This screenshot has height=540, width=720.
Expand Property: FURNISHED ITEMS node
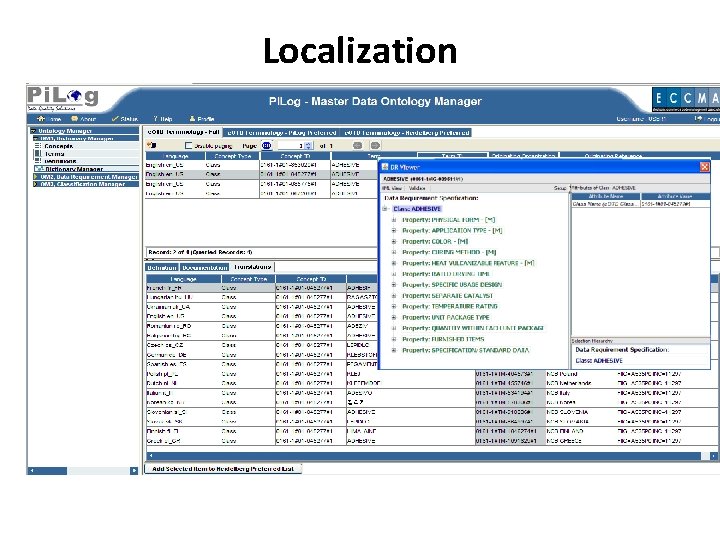coord(394,339)
